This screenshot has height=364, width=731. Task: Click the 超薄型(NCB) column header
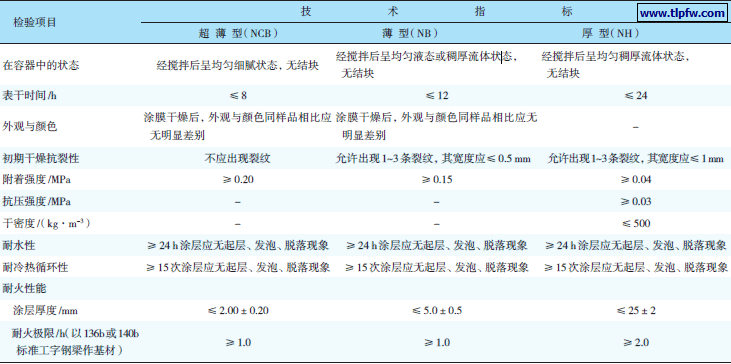(x=238, y=34)
